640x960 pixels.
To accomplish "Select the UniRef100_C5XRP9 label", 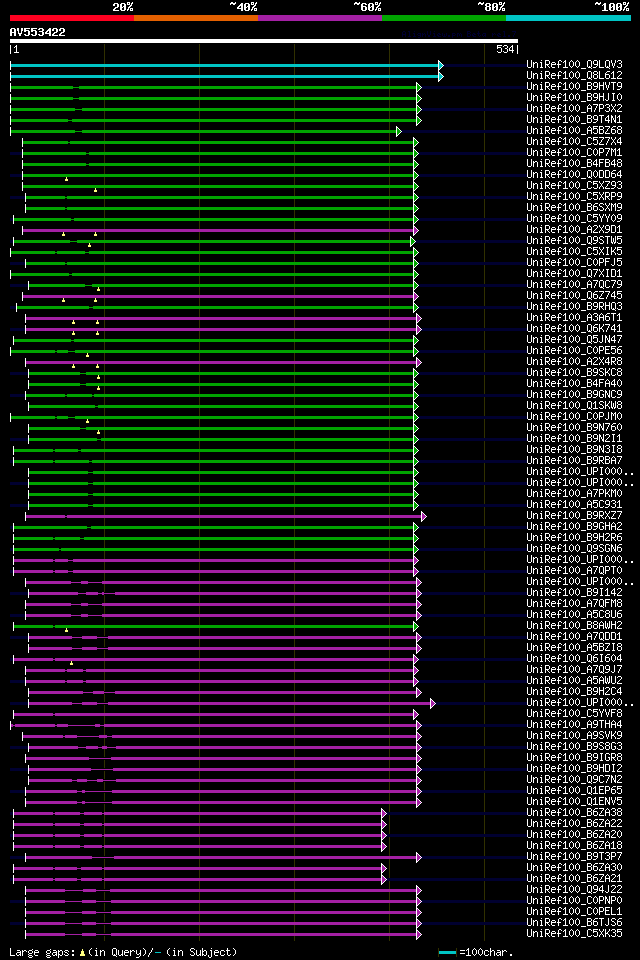I will (x=574, y=197).
